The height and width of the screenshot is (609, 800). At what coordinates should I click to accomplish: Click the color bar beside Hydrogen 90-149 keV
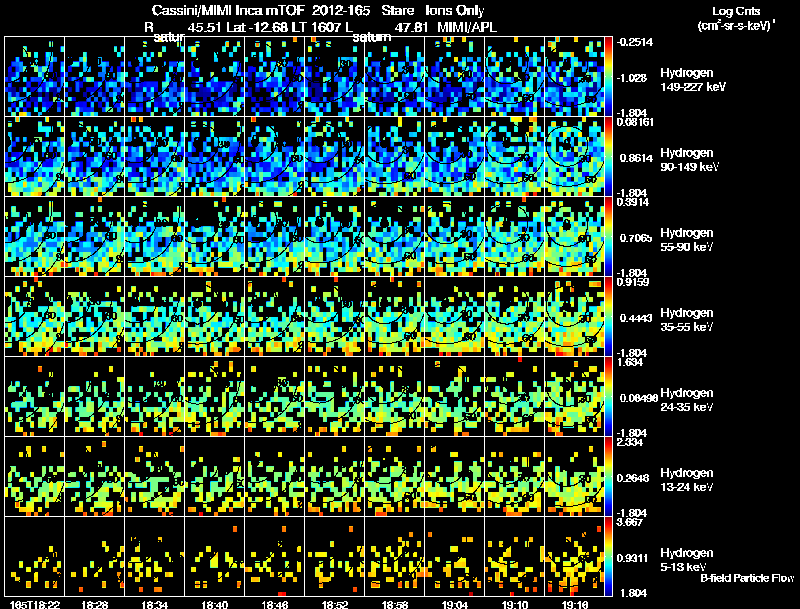click(x=608, y=157)
